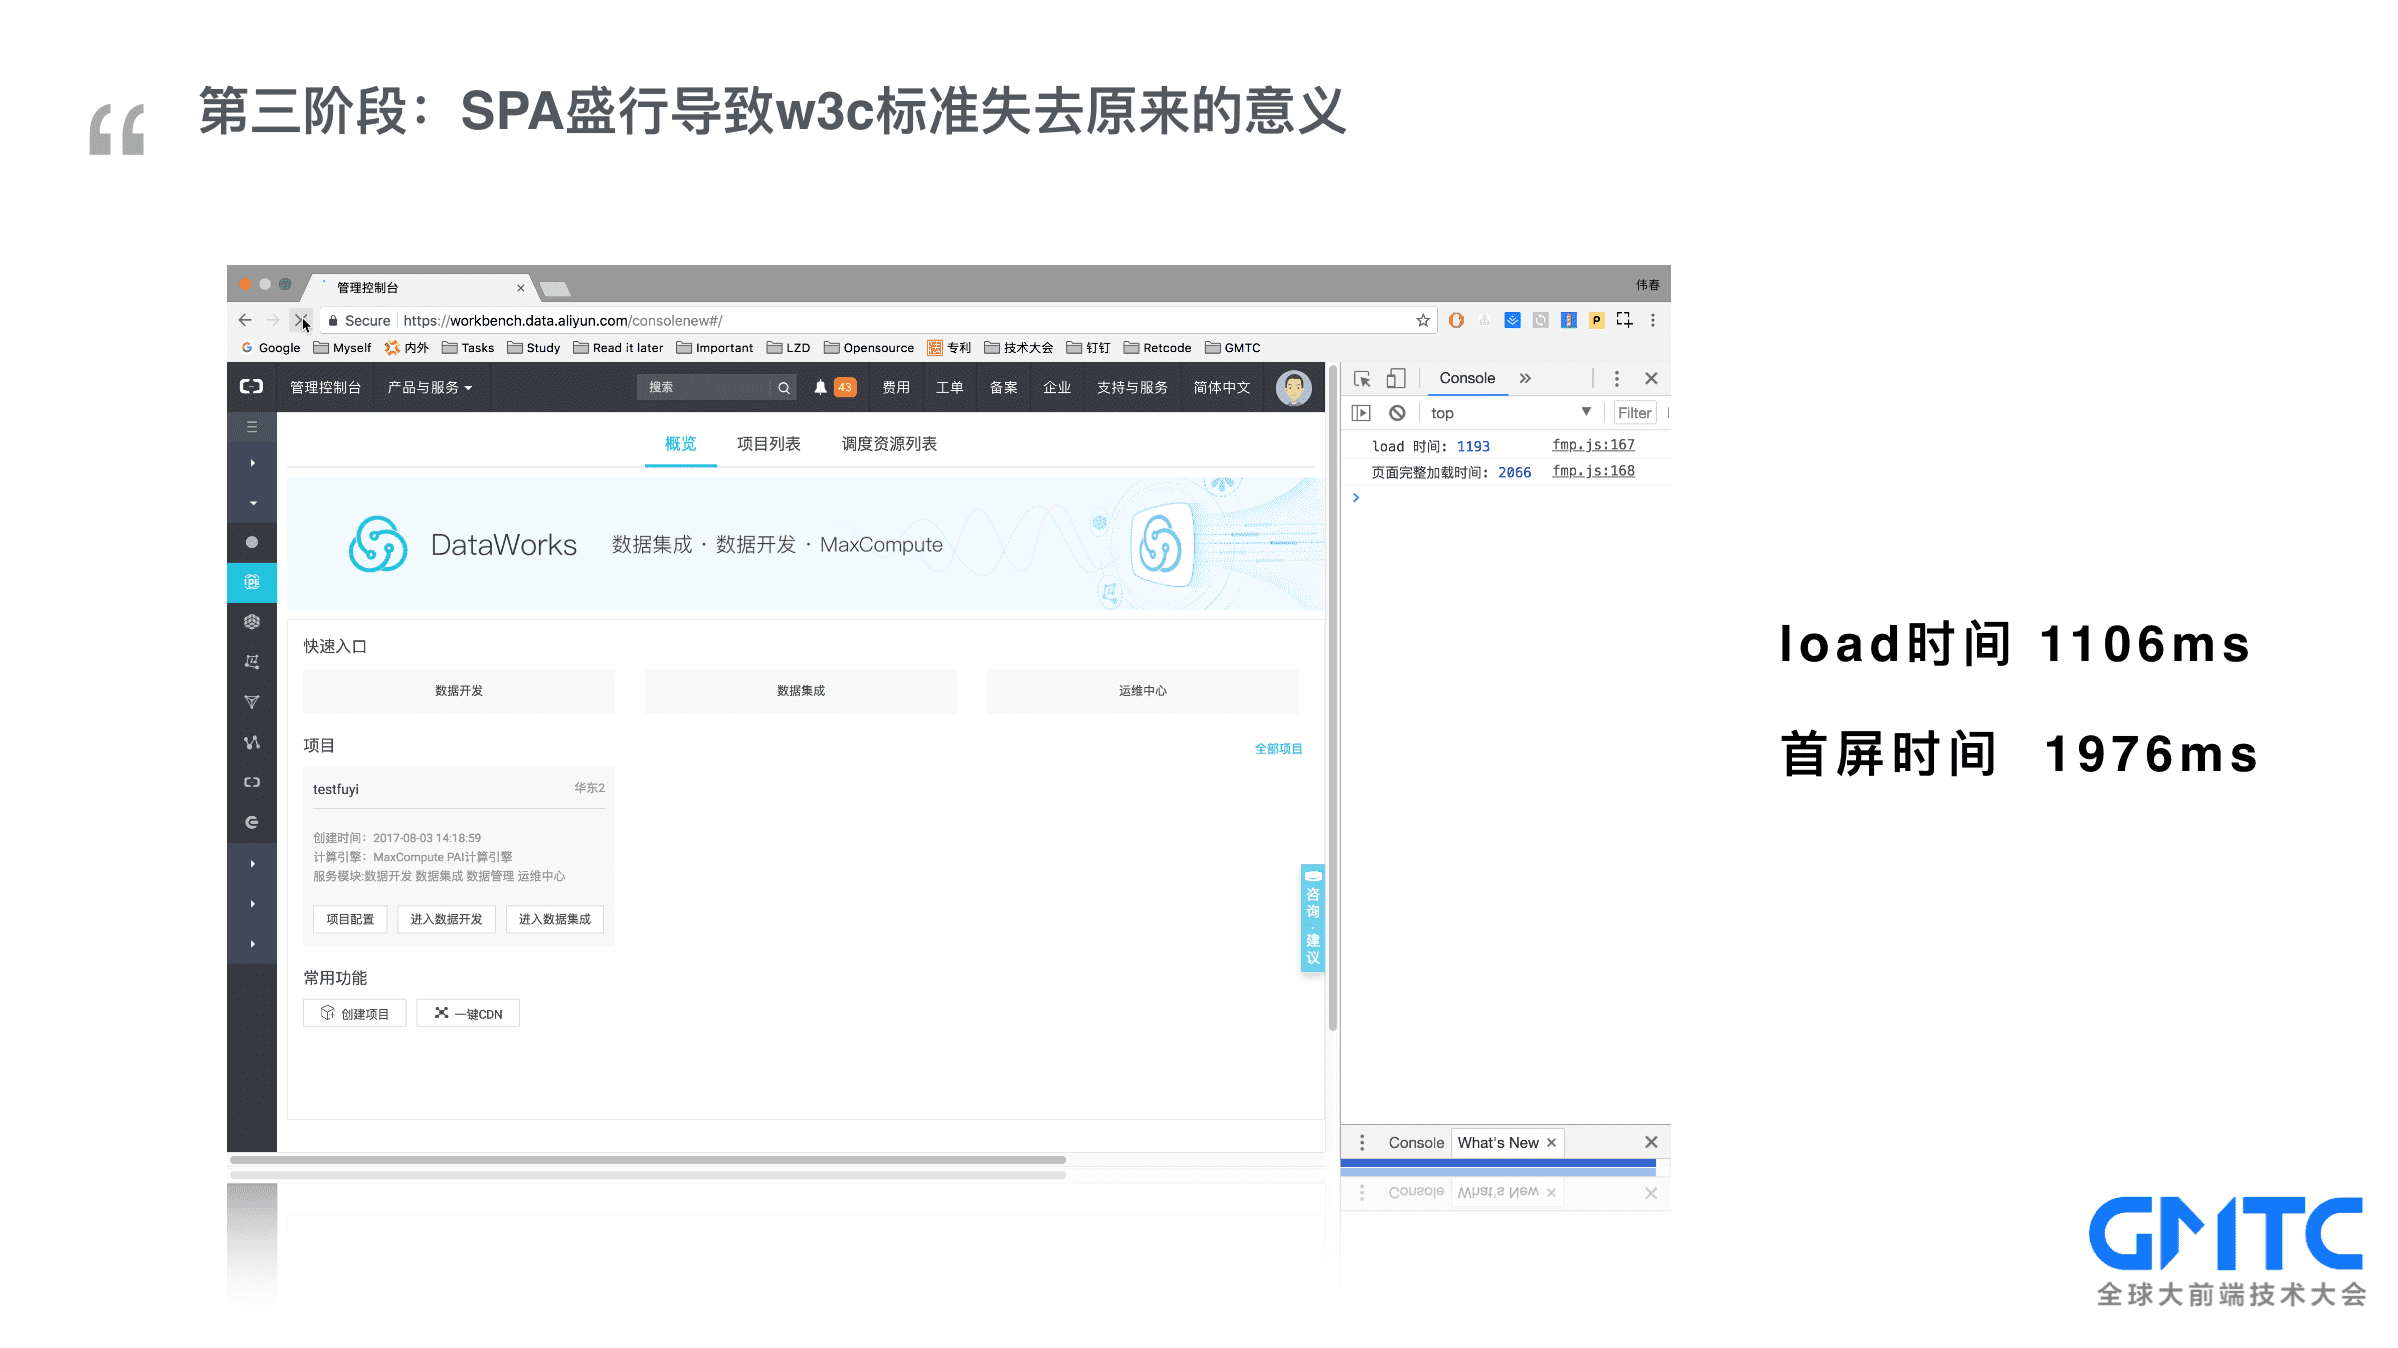Open the drawer three-dot menu
Viewport: 2398px width, 1348px height.
[1362, 1142]
